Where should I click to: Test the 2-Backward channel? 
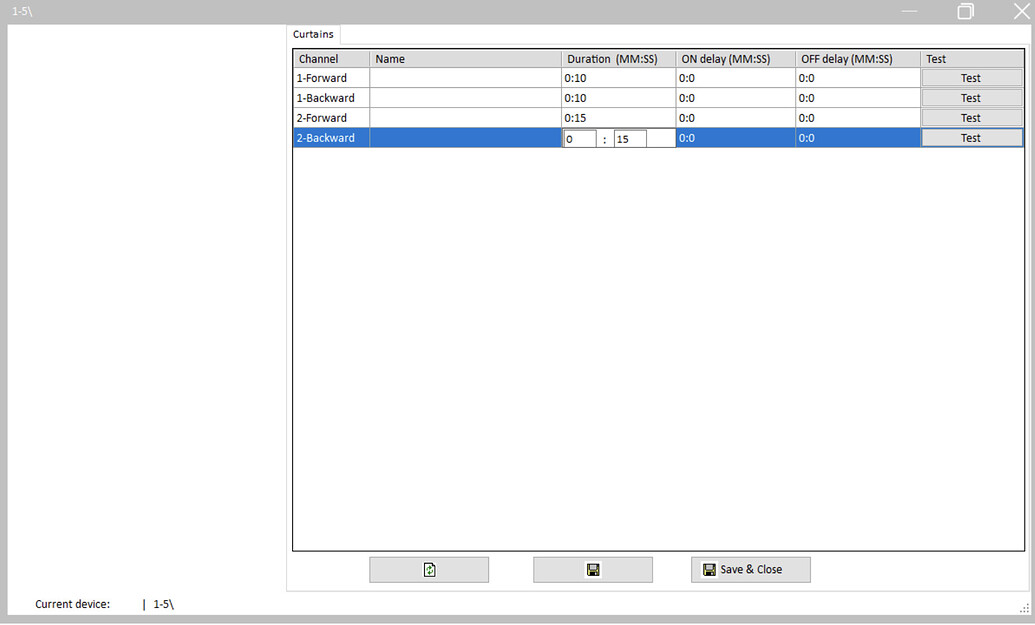coord(972,138)
